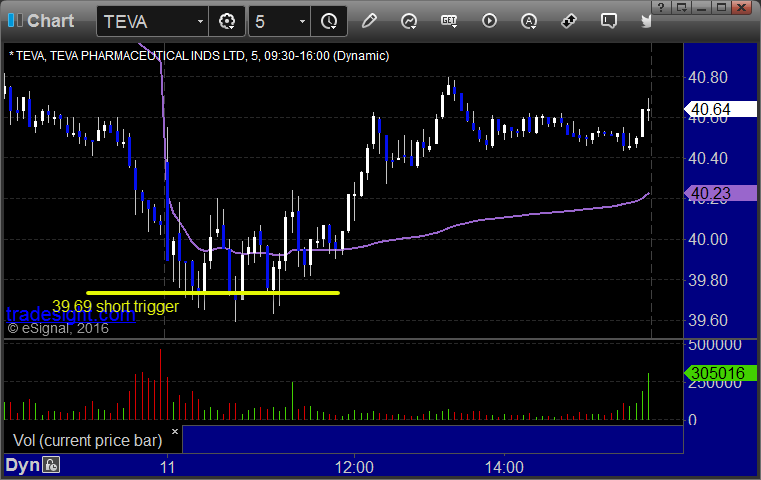Click the purple 40.23 average marker
761x480 pixels.
(x=721, y=193)
